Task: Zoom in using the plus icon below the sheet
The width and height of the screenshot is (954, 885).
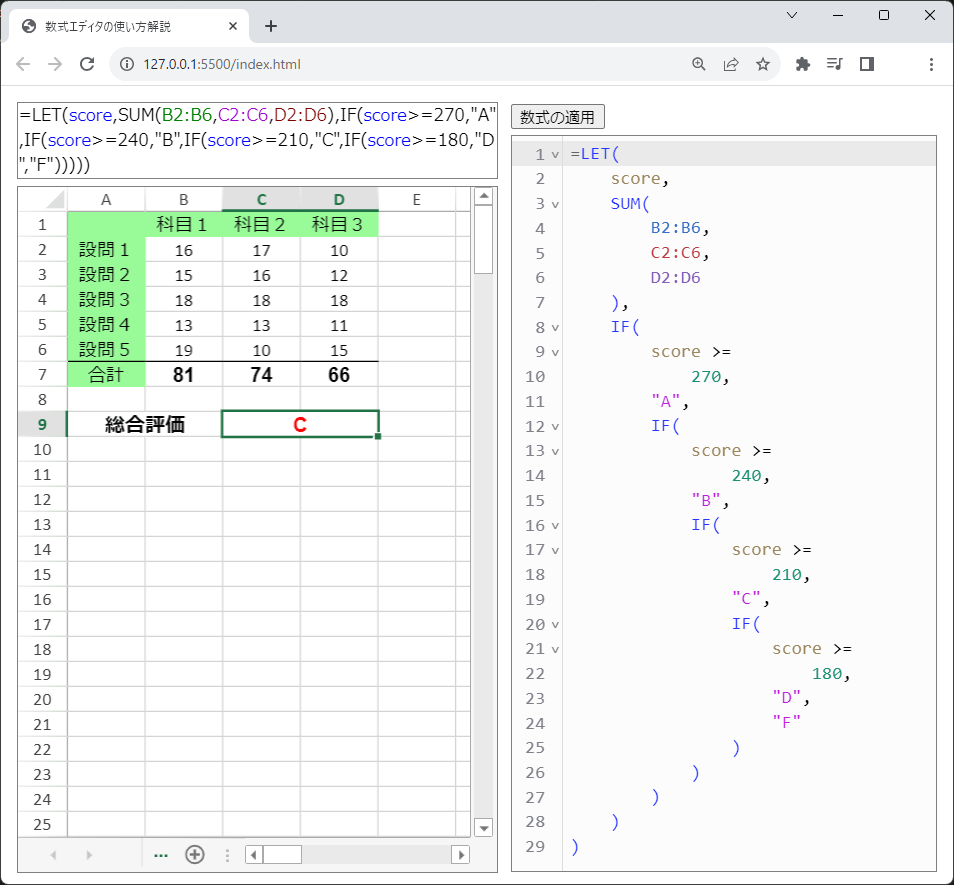Action: coord(194,854)
